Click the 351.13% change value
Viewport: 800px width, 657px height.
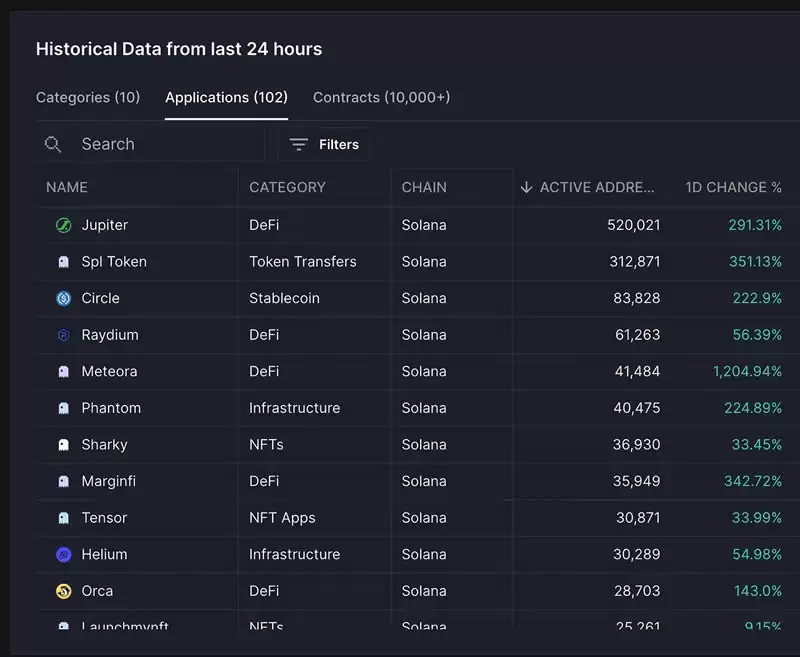pos(755,262)
